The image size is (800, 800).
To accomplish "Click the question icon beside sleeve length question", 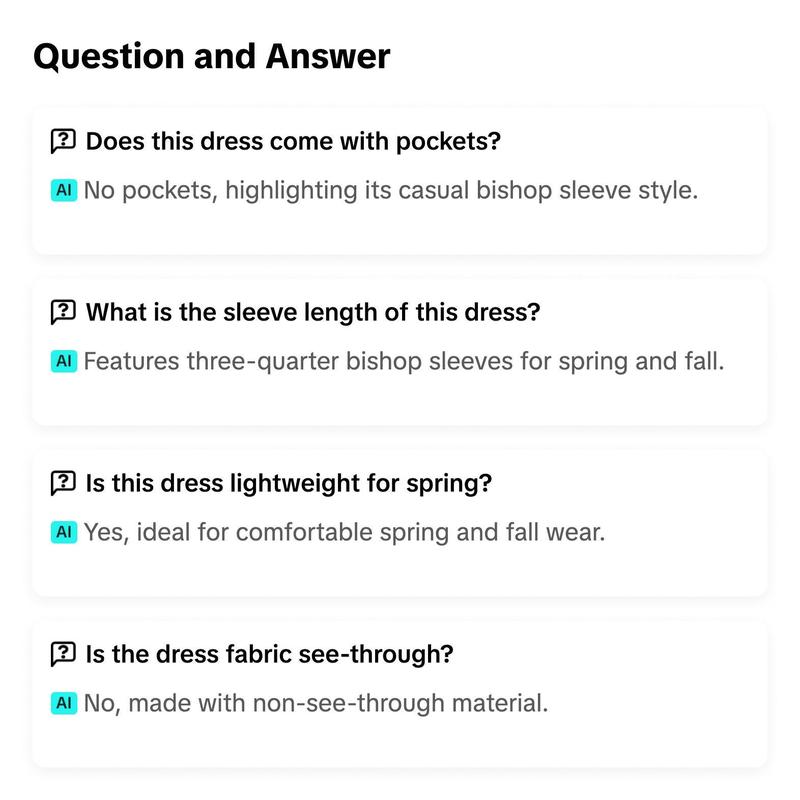I will tap(63, 312).
